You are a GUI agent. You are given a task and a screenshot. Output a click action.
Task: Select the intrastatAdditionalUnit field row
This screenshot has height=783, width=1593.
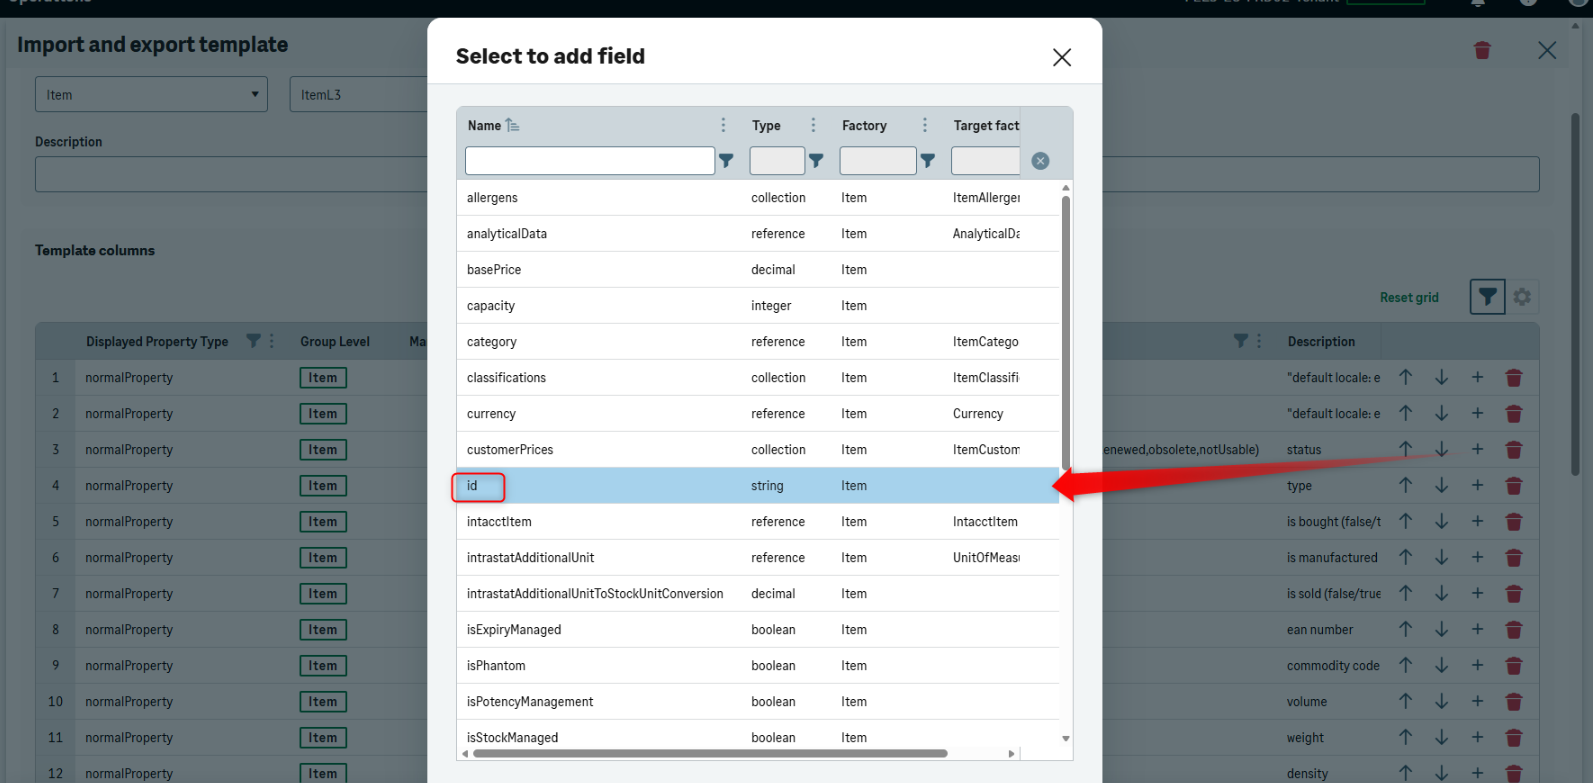758,558
